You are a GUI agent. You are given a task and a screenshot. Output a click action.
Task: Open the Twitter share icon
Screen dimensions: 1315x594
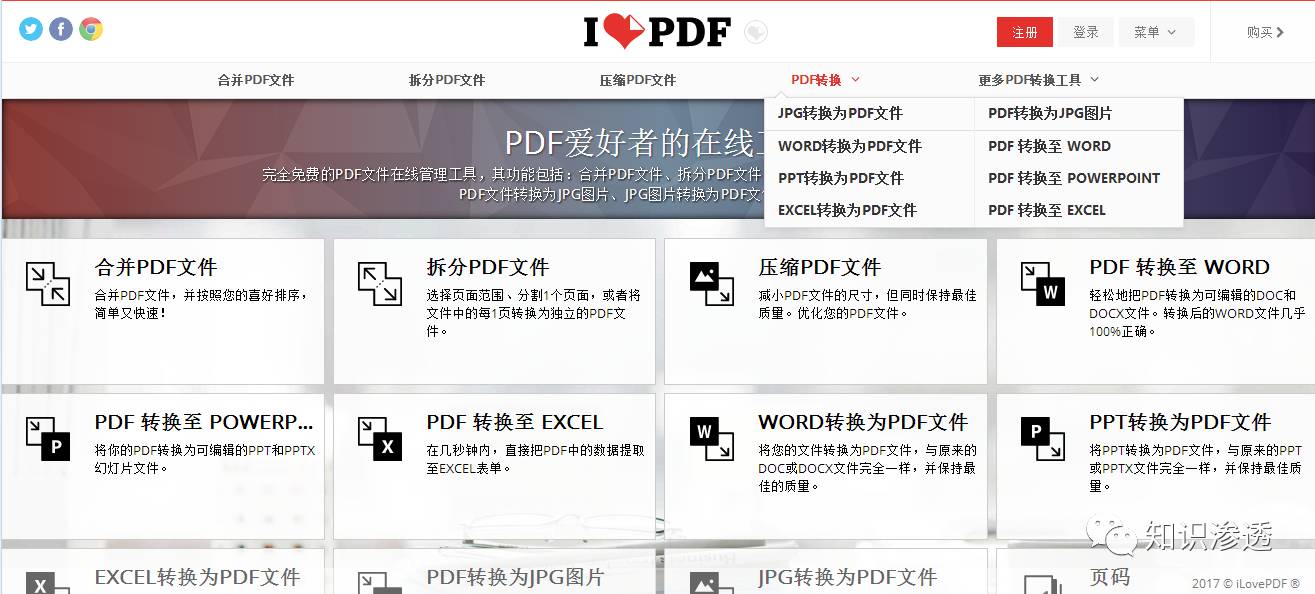coord(31,30)
